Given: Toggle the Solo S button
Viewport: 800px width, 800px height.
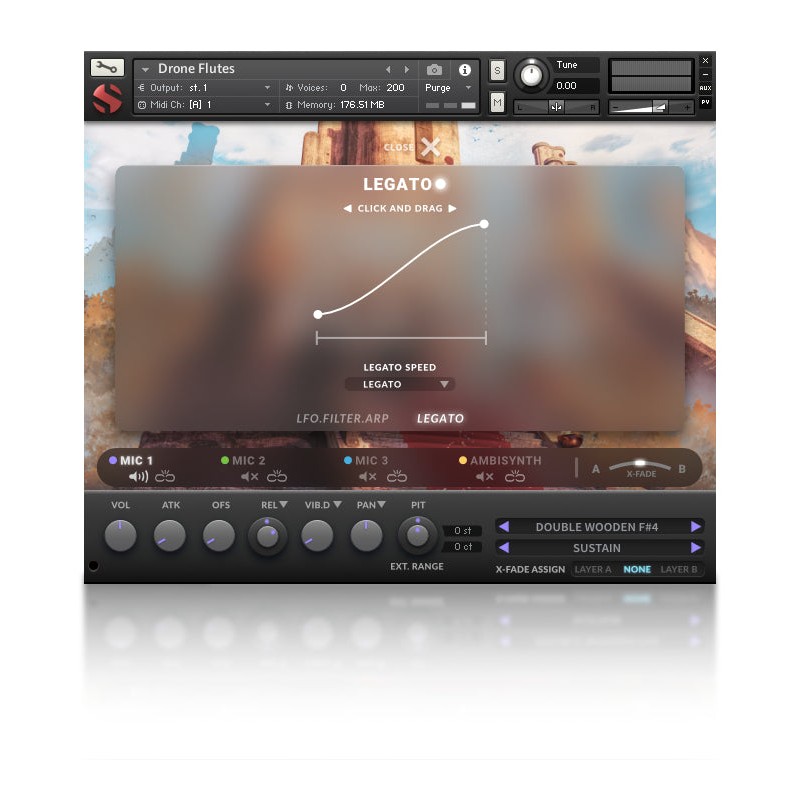Looking at the screenshot, I should (498, 70).
